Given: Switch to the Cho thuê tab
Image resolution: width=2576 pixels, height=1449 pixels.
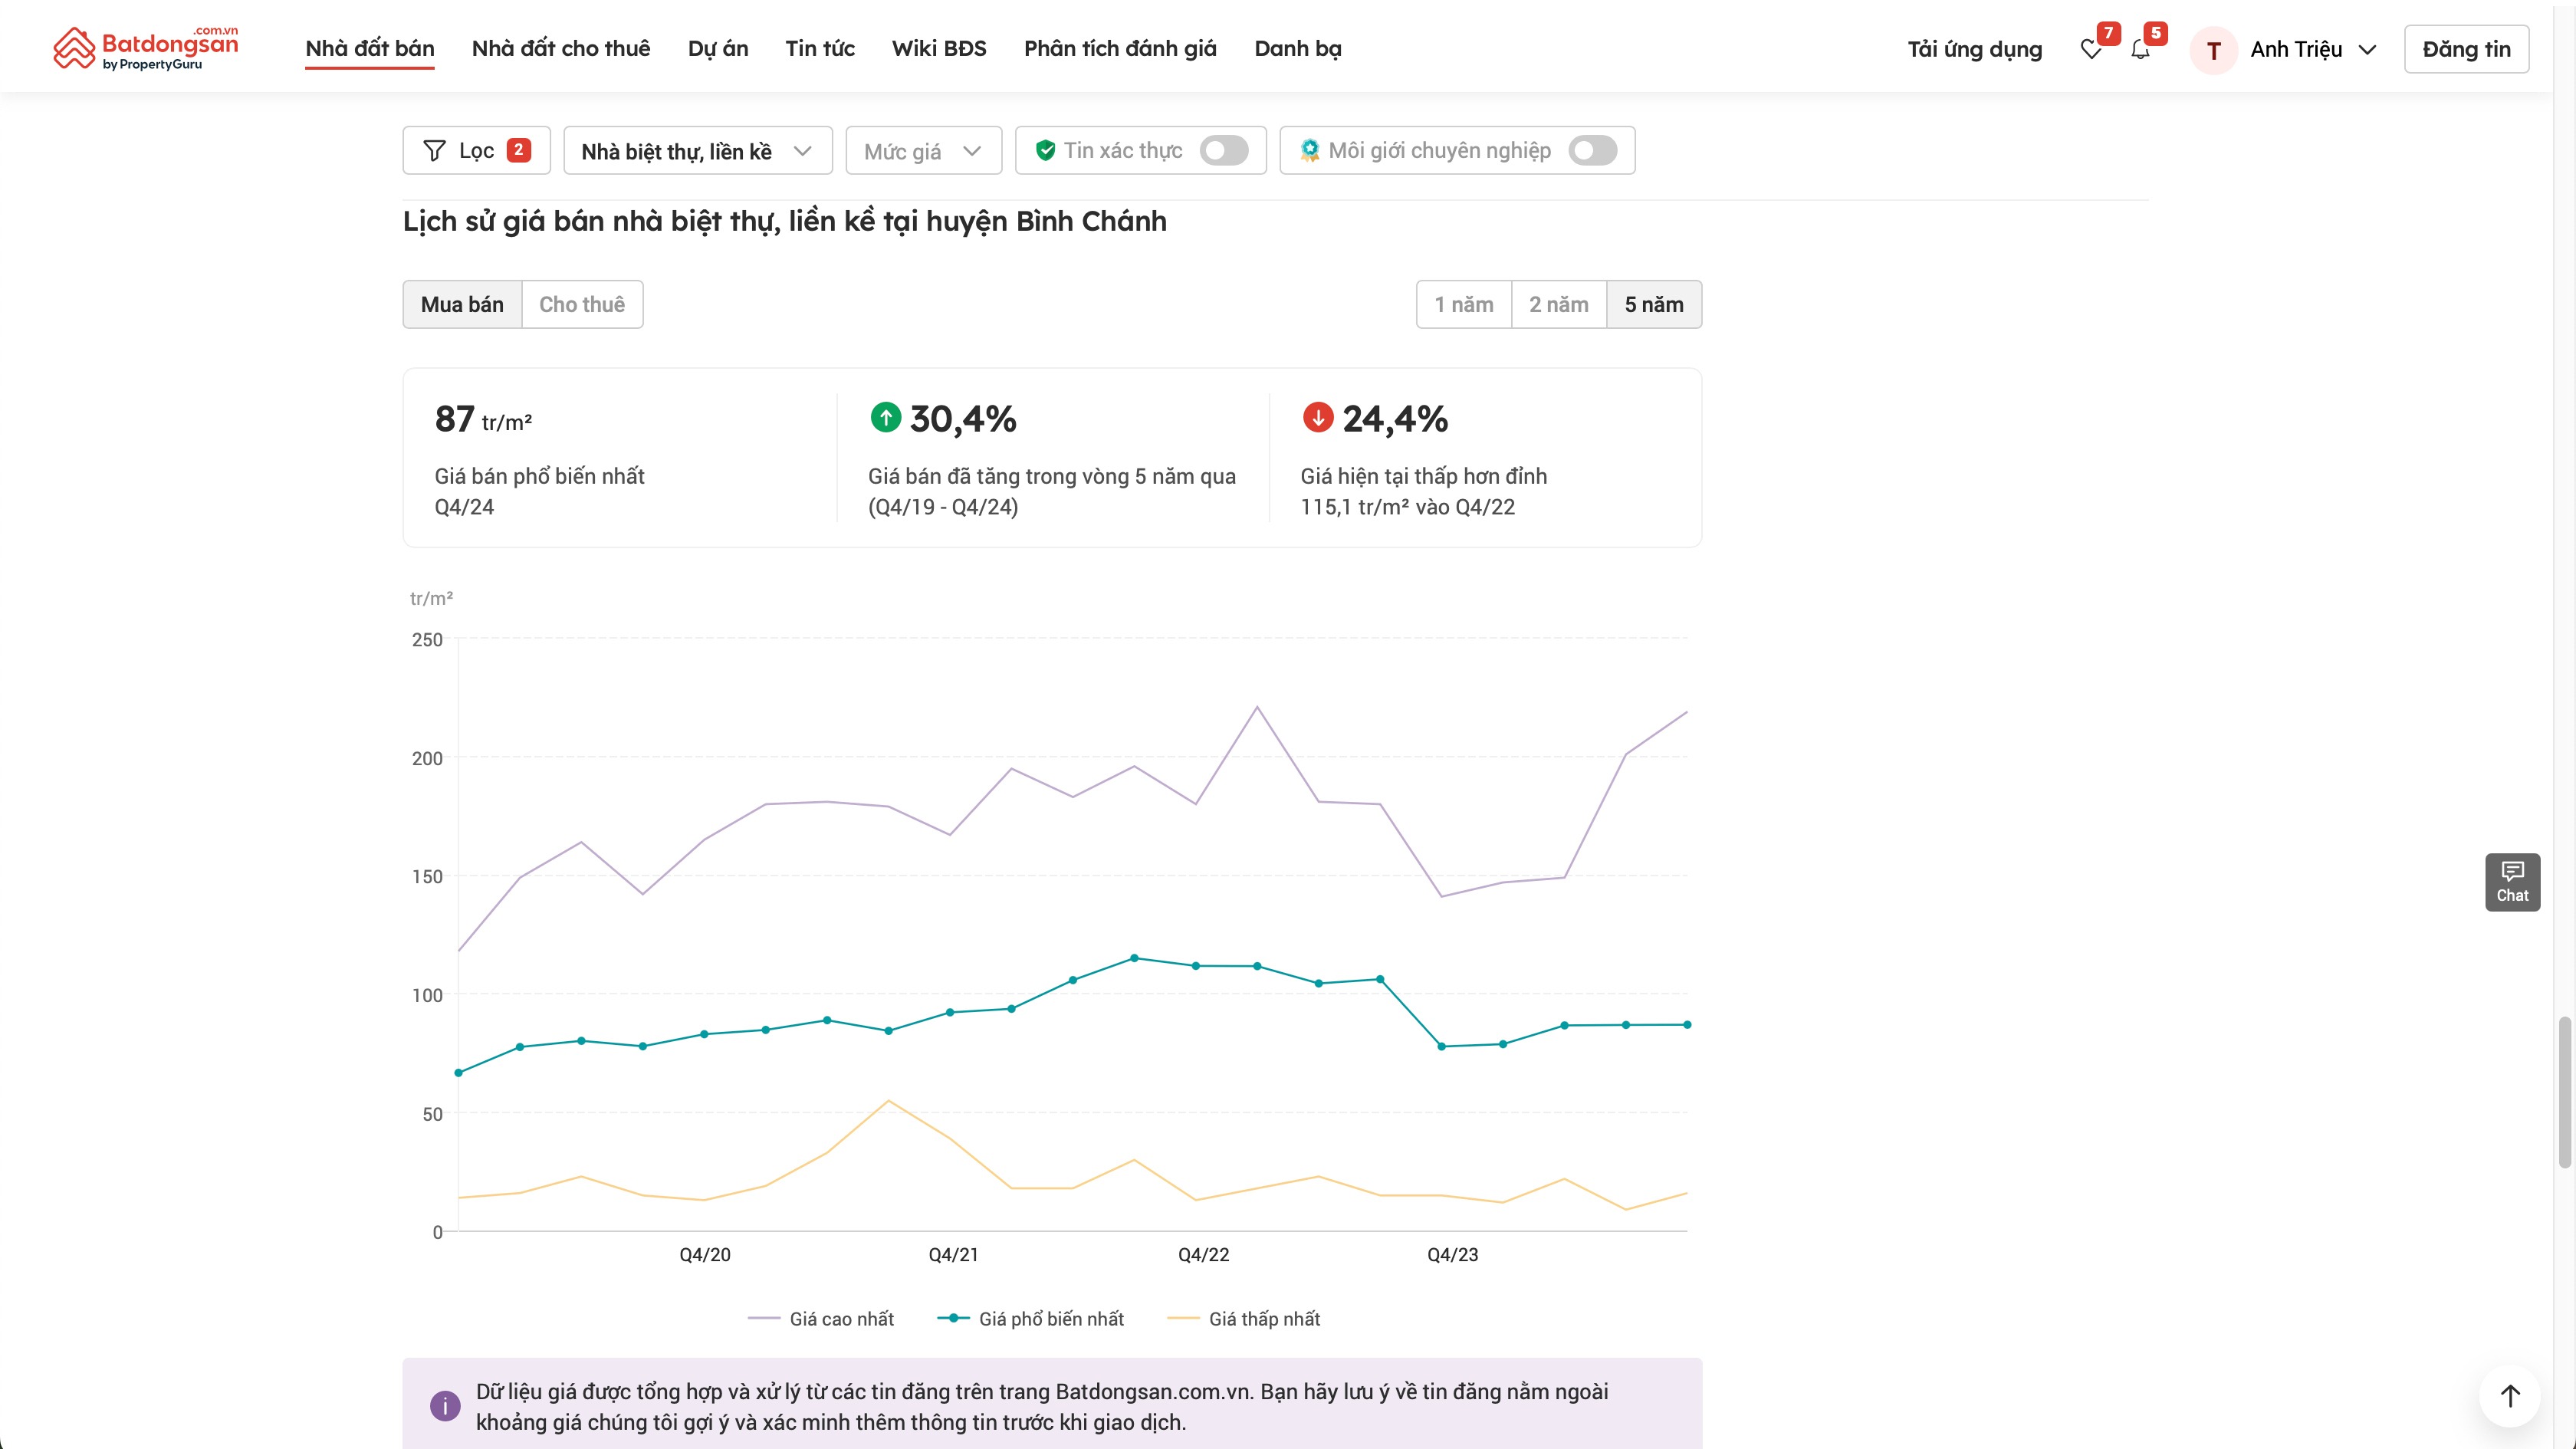Looking at the screenshot, I should (581, 304).
